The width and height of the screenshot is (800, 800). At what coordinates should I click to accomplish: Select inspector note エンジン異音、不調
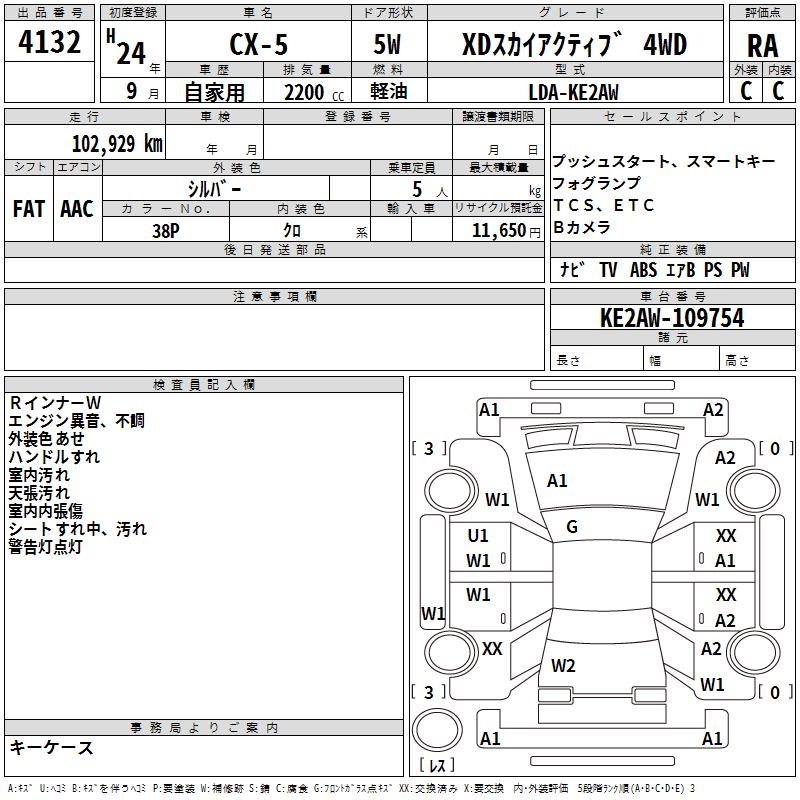click(77, 421)
